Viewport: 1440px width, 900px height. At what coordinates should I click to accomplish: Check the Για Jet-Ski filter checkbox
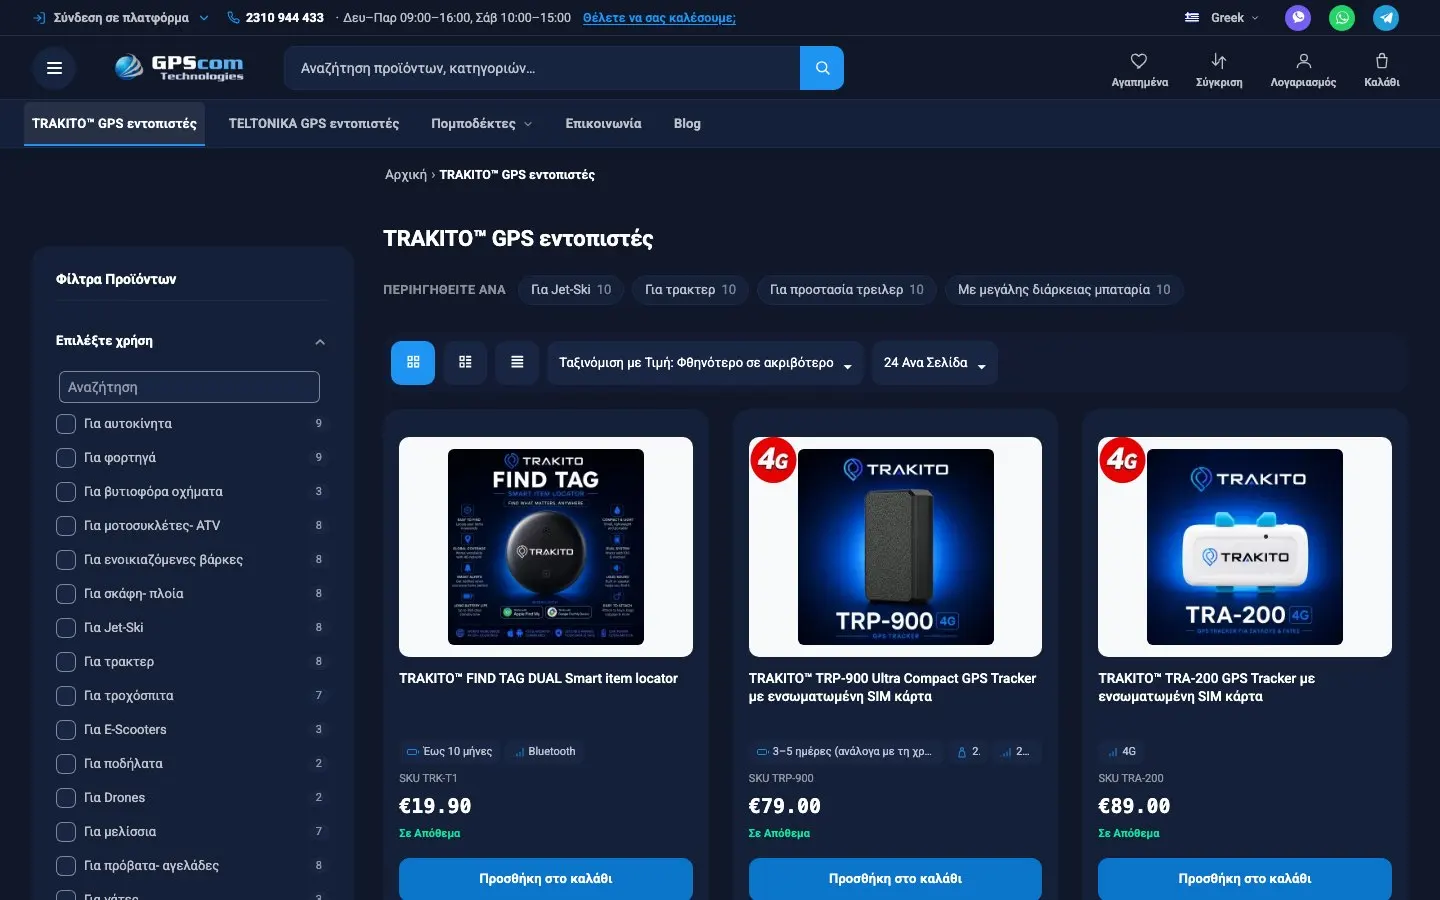[66, 628]
